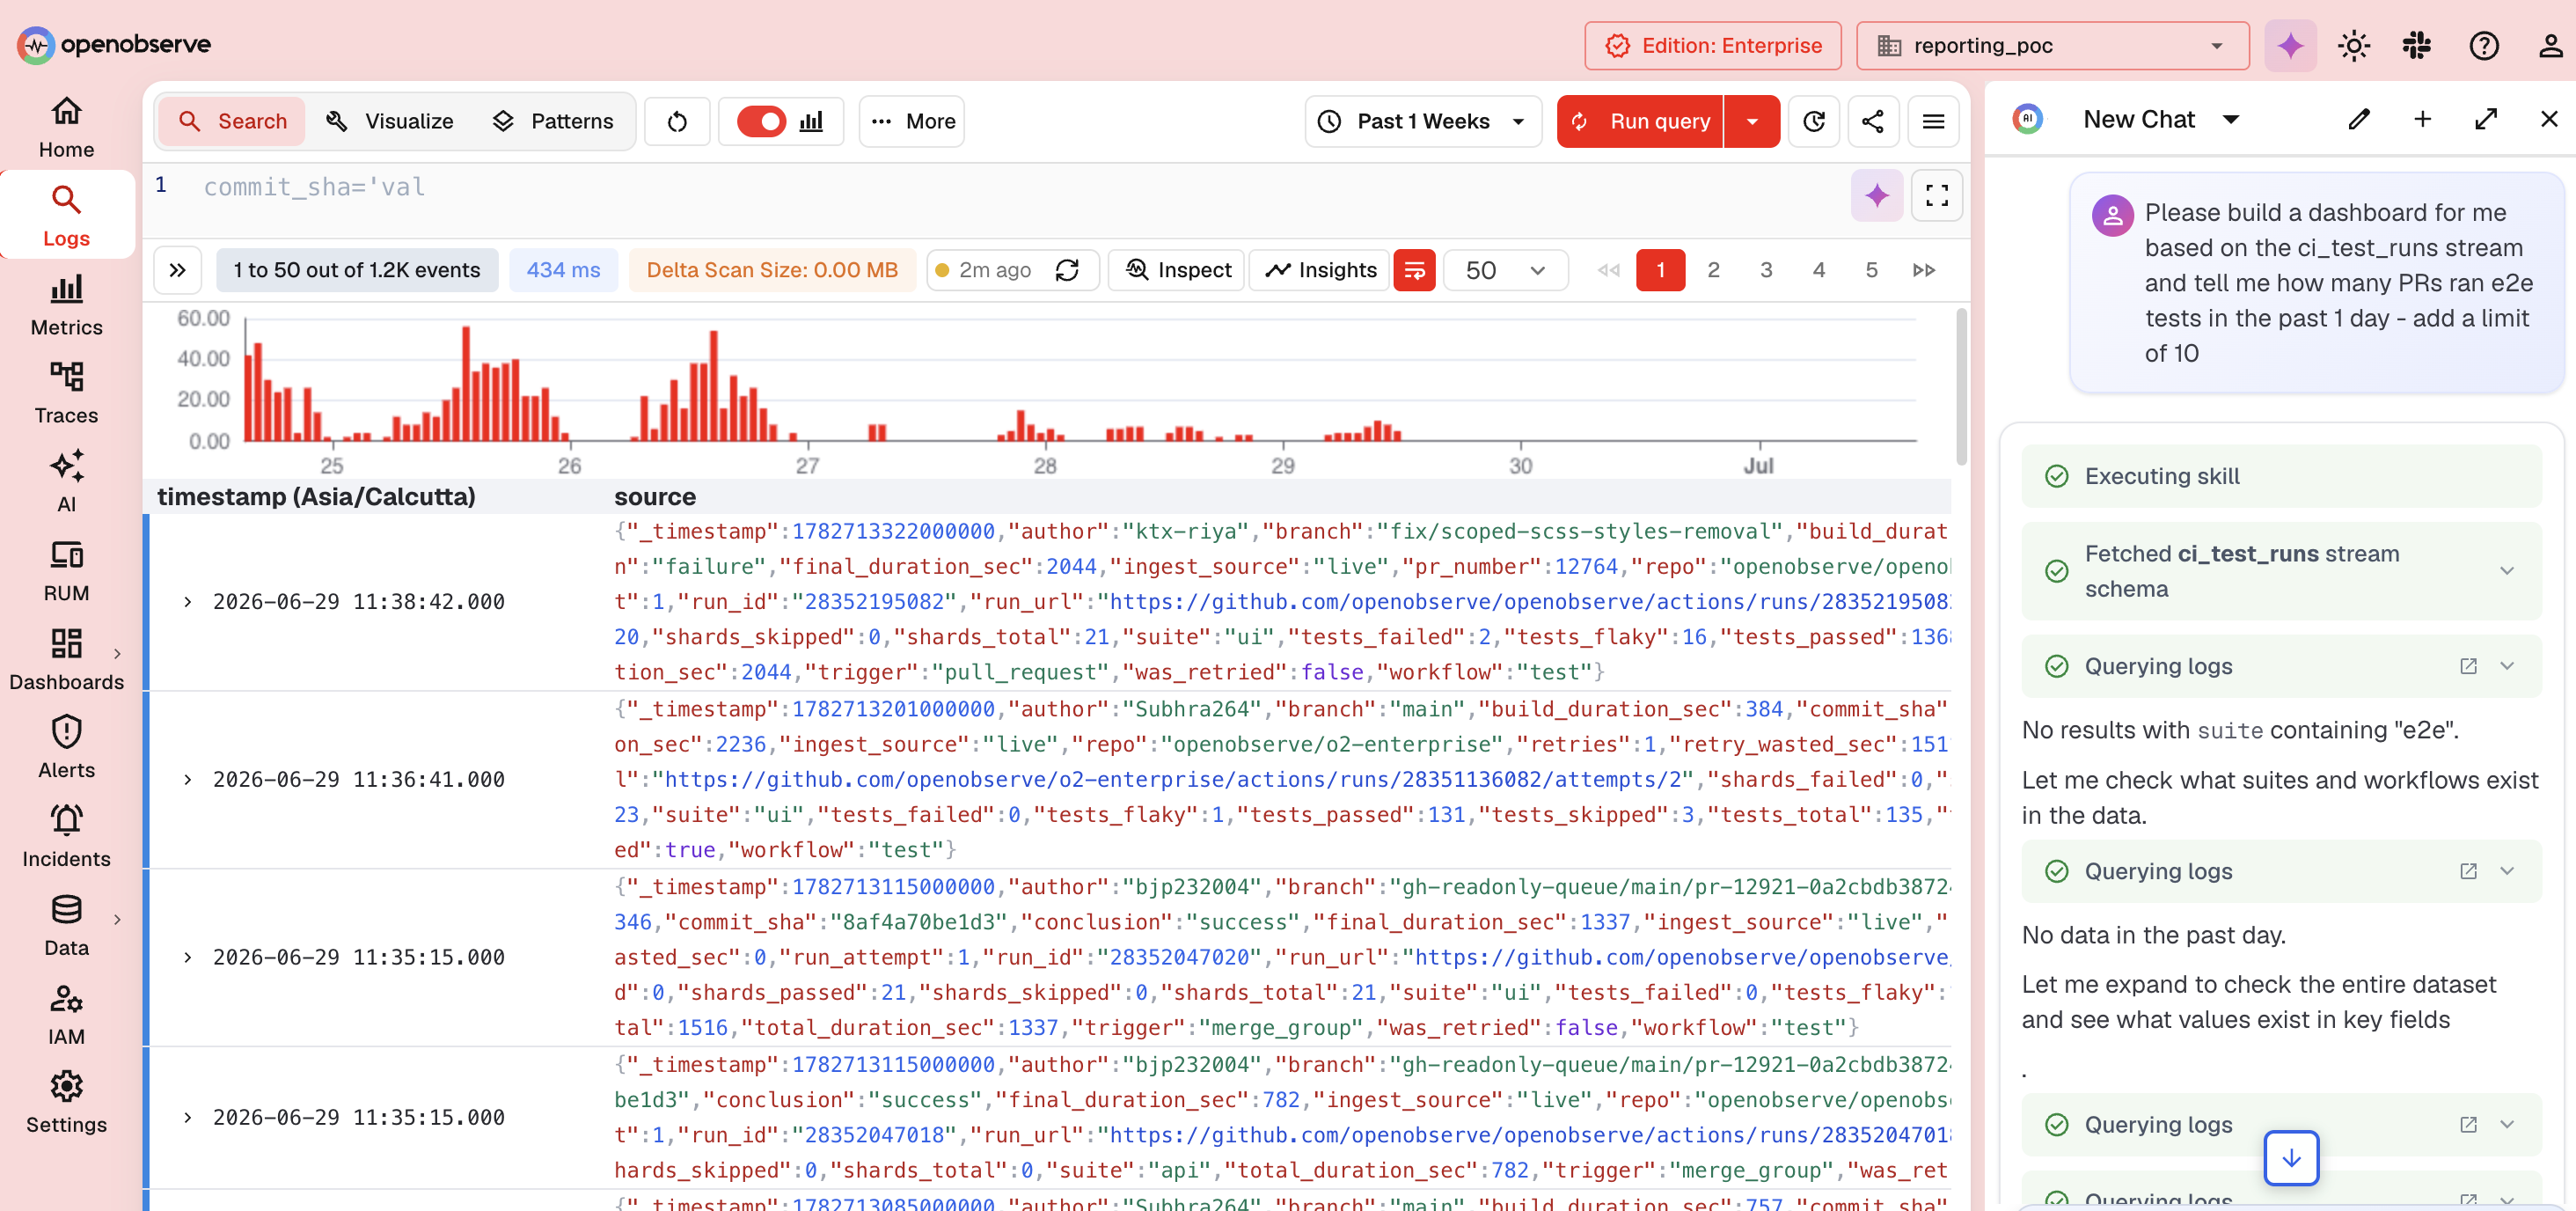Viewport: 2576px width, 1211px height.
Task: Go to results page 2
Action: click(x=1712, y=270)
